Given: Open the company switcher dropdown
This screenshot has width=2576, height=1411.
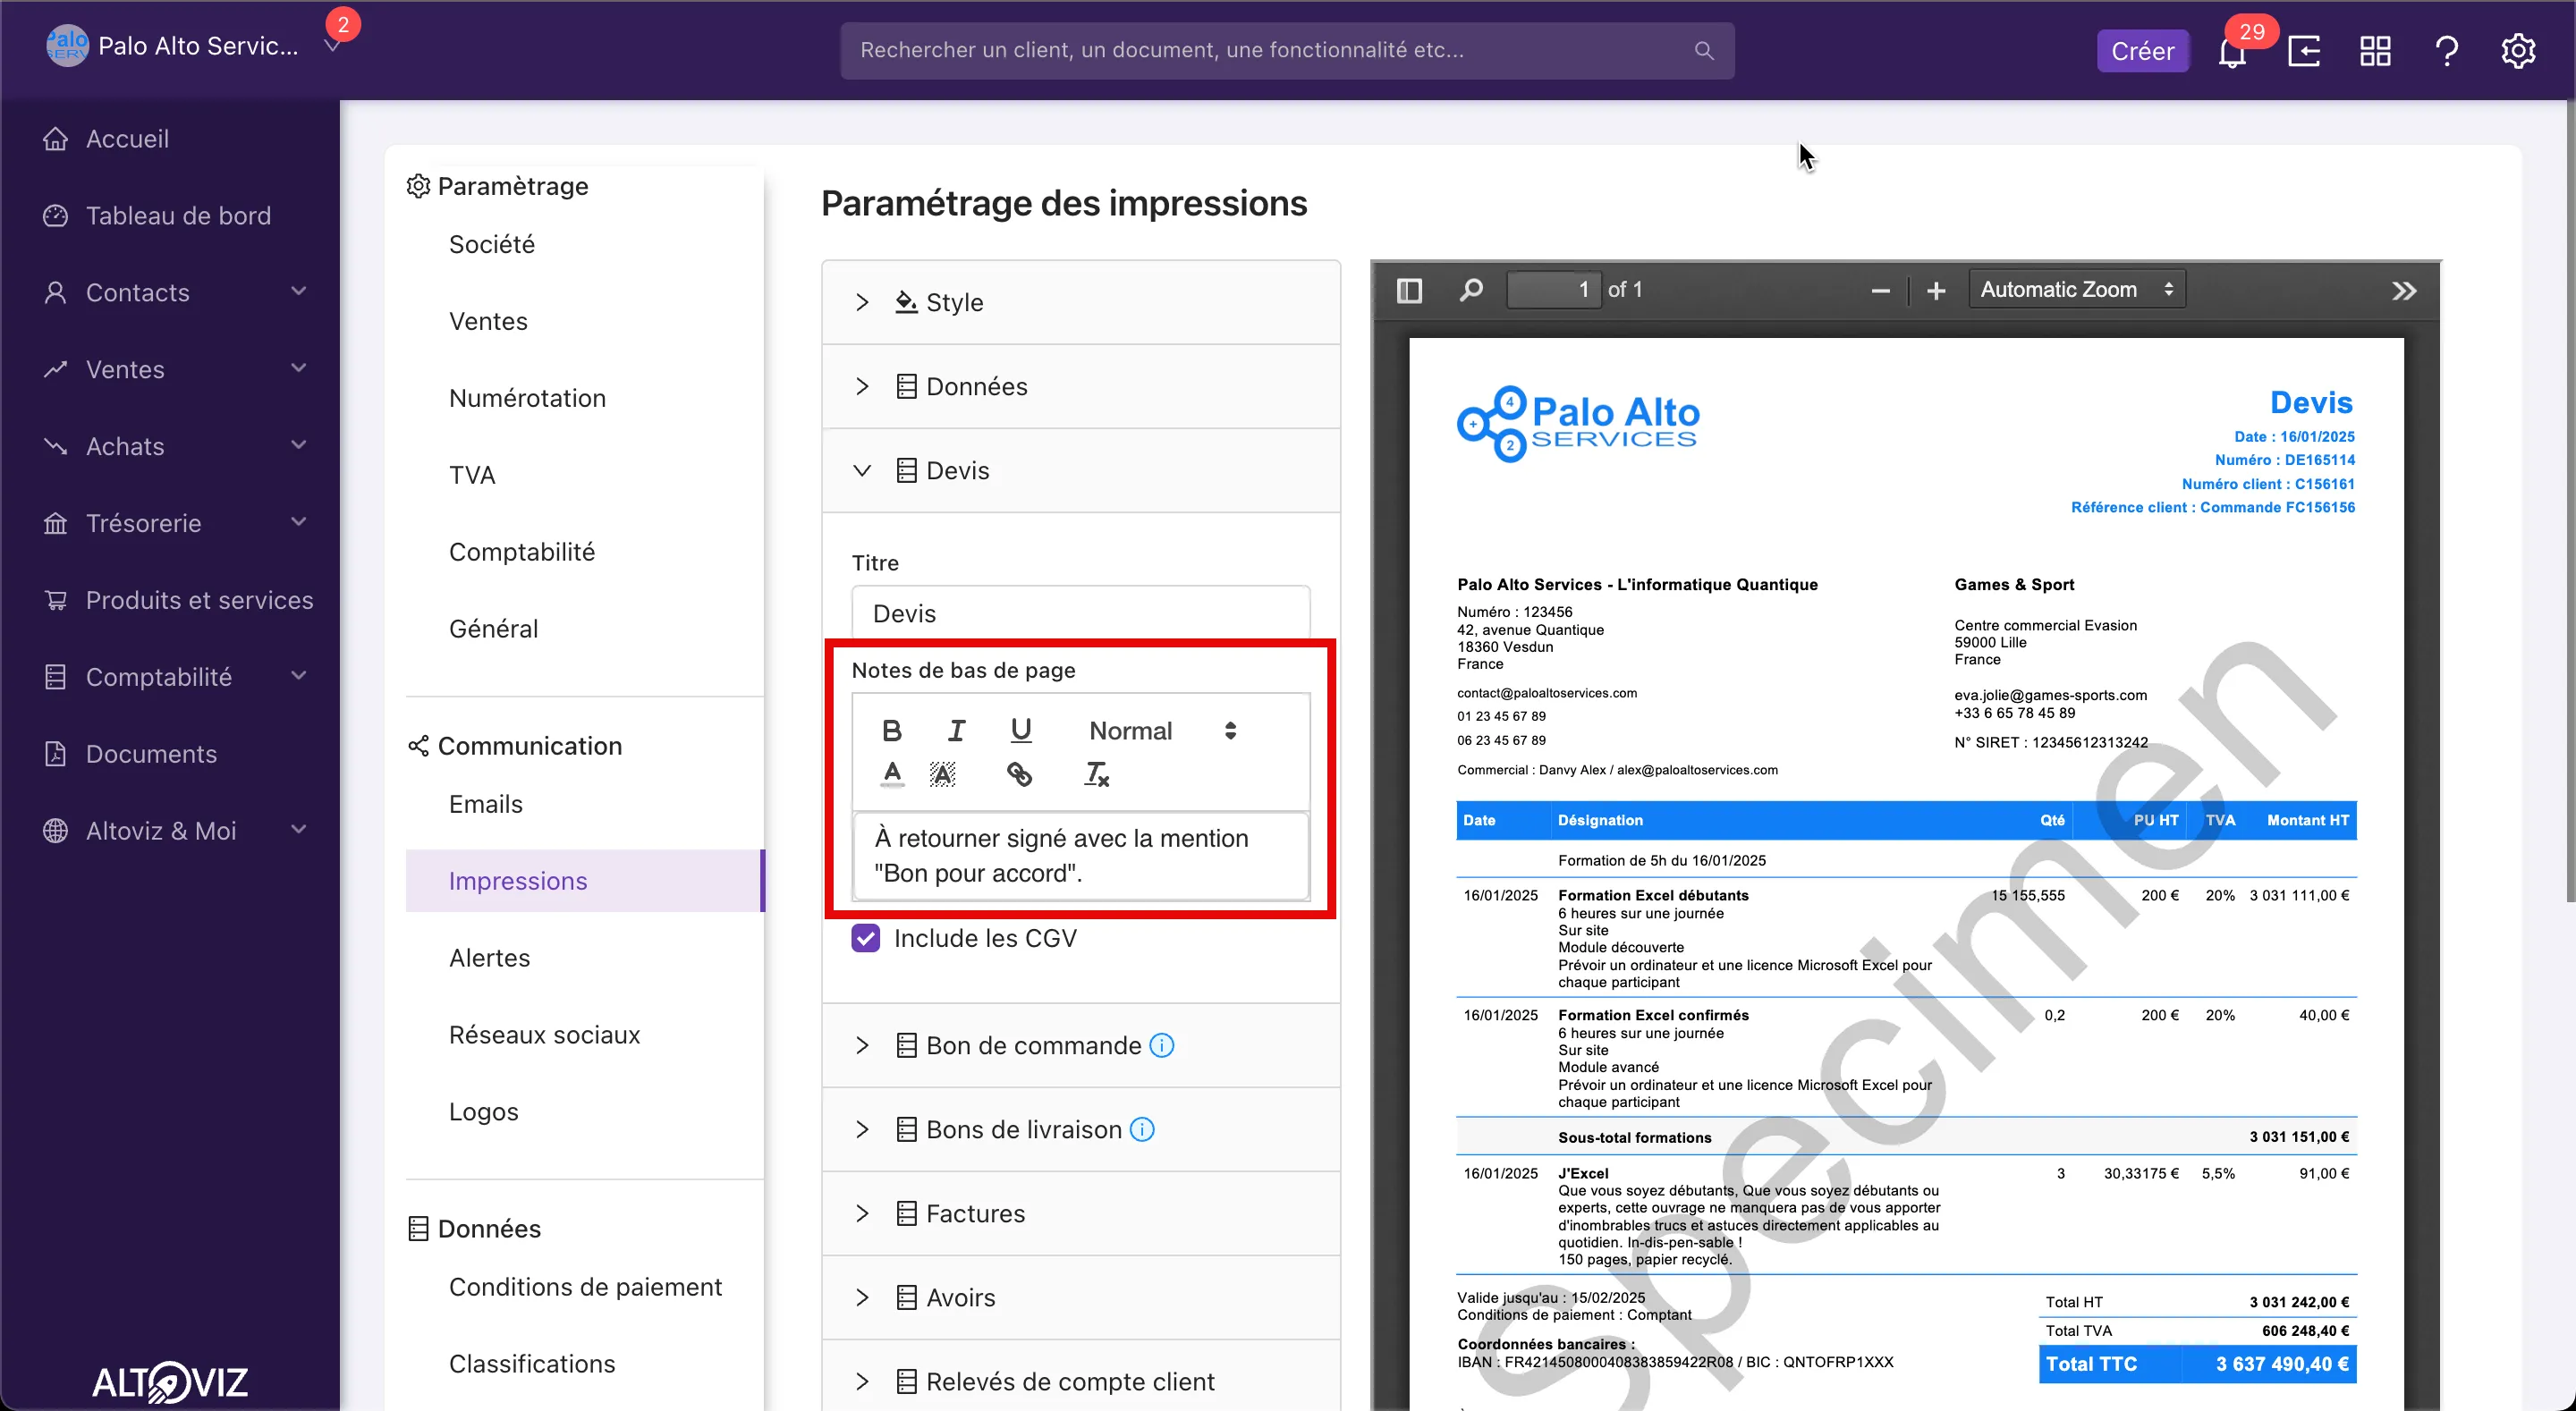Looking at the screenshot, I should pyautogui.click(x=333, y=46).
